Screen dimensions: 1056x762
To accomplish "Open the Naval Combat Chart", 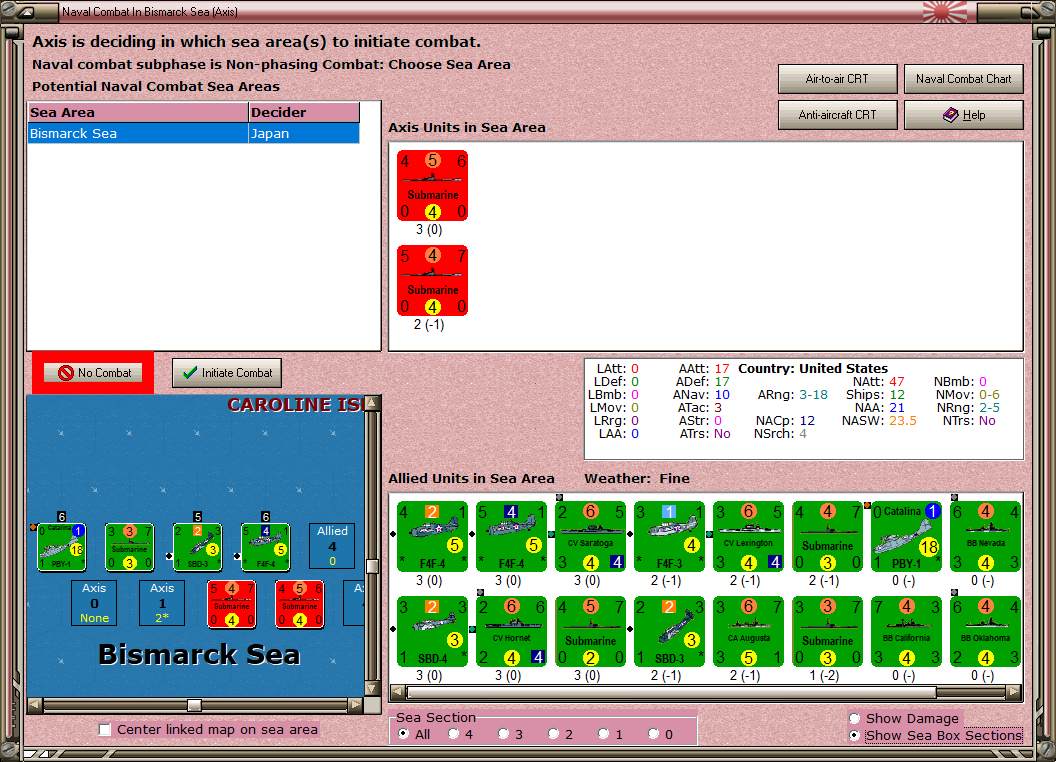I will tap(963, 79).
